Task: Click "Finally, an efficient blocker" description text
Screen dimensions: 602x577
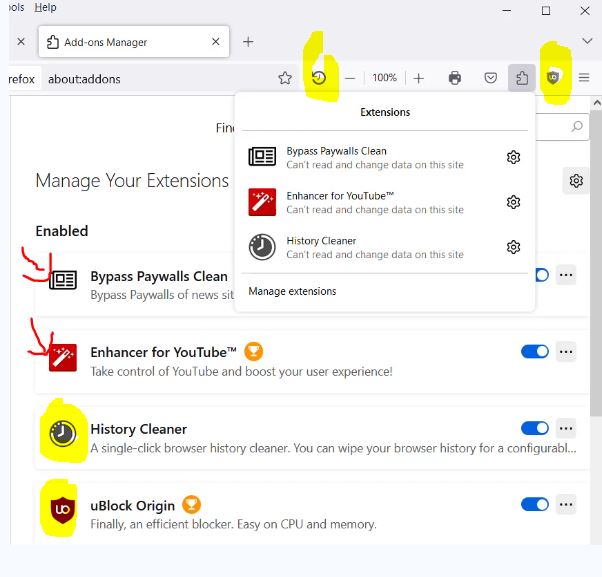Action: point(233,524)
